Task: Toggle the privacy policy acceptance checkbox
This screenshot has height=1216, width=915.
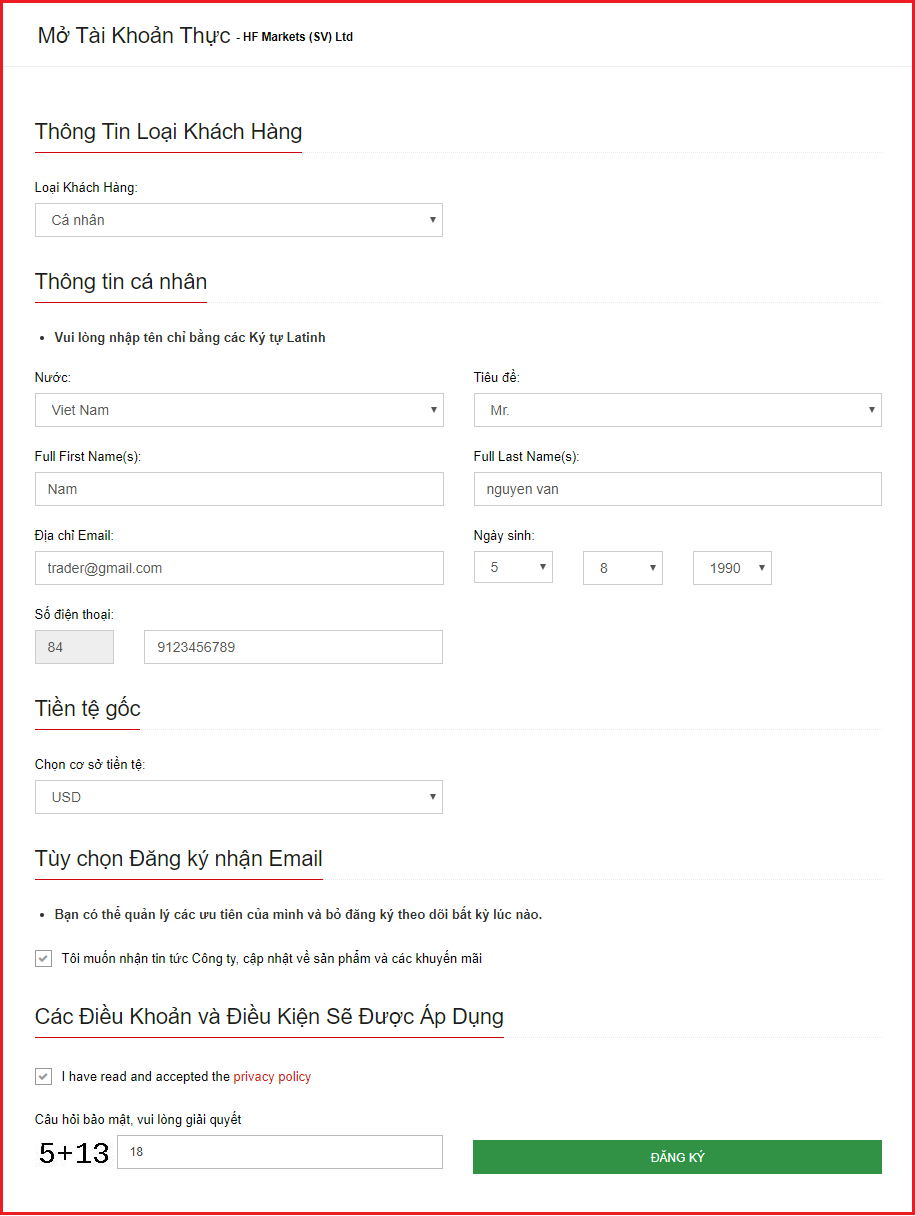Action: pos(43,1076)
